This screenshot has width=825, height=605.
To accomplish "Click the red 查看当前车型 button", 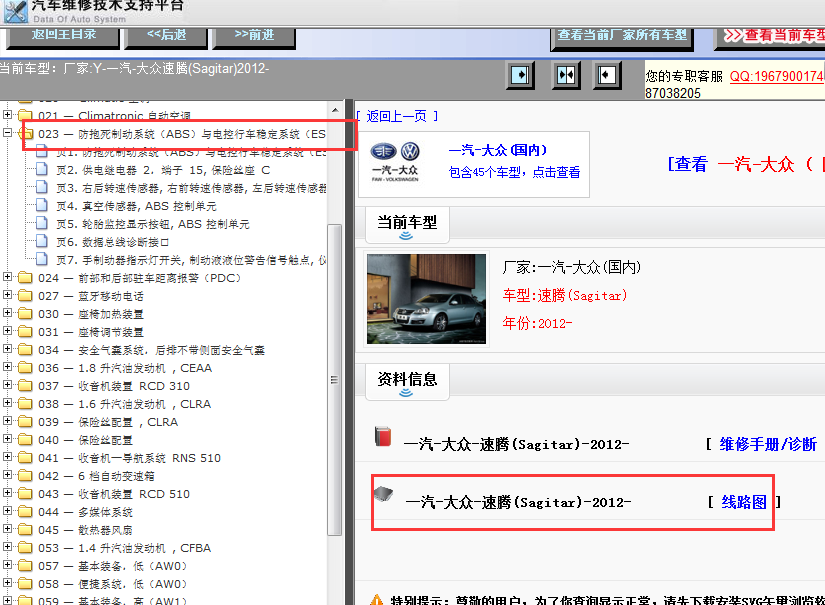I will point(770,37).
